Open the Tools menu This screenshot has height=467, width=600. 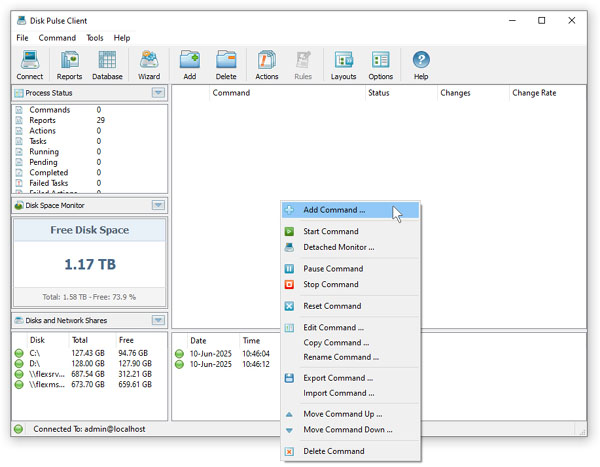click(x=95, y=38)
